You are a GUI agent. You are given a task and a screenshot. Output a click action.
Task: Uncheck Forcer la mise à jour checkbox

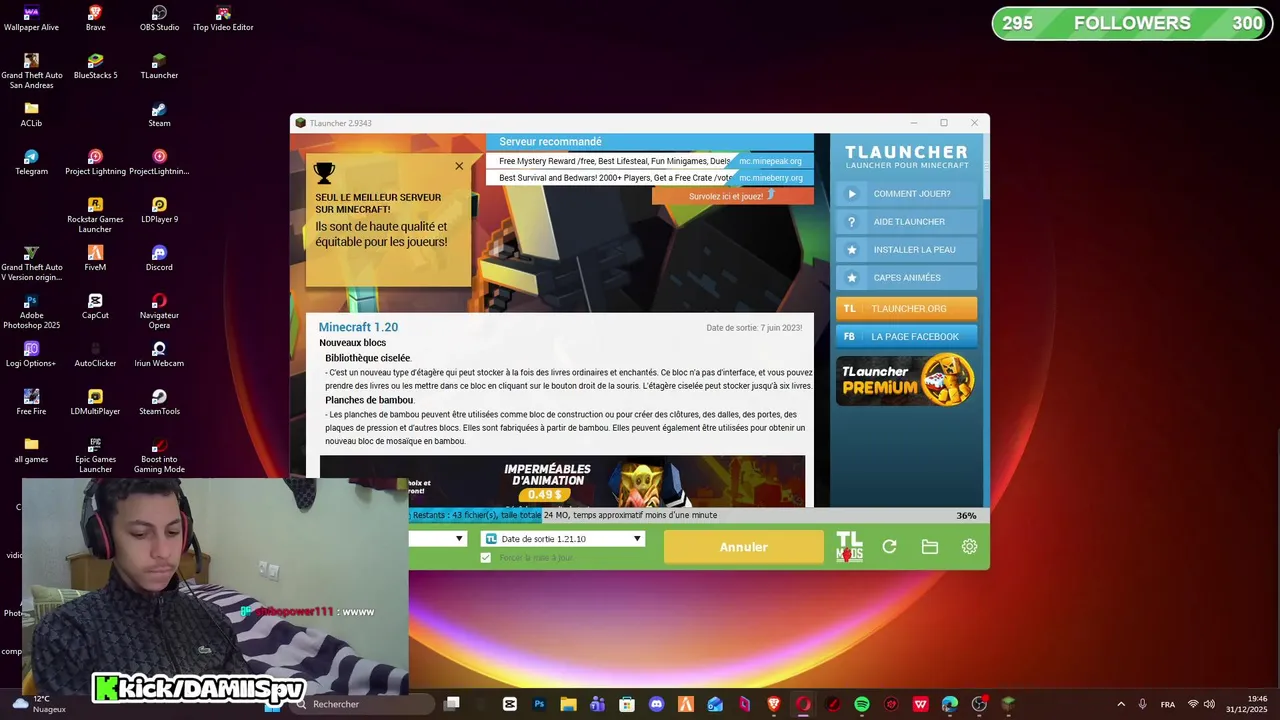point(486,557)
